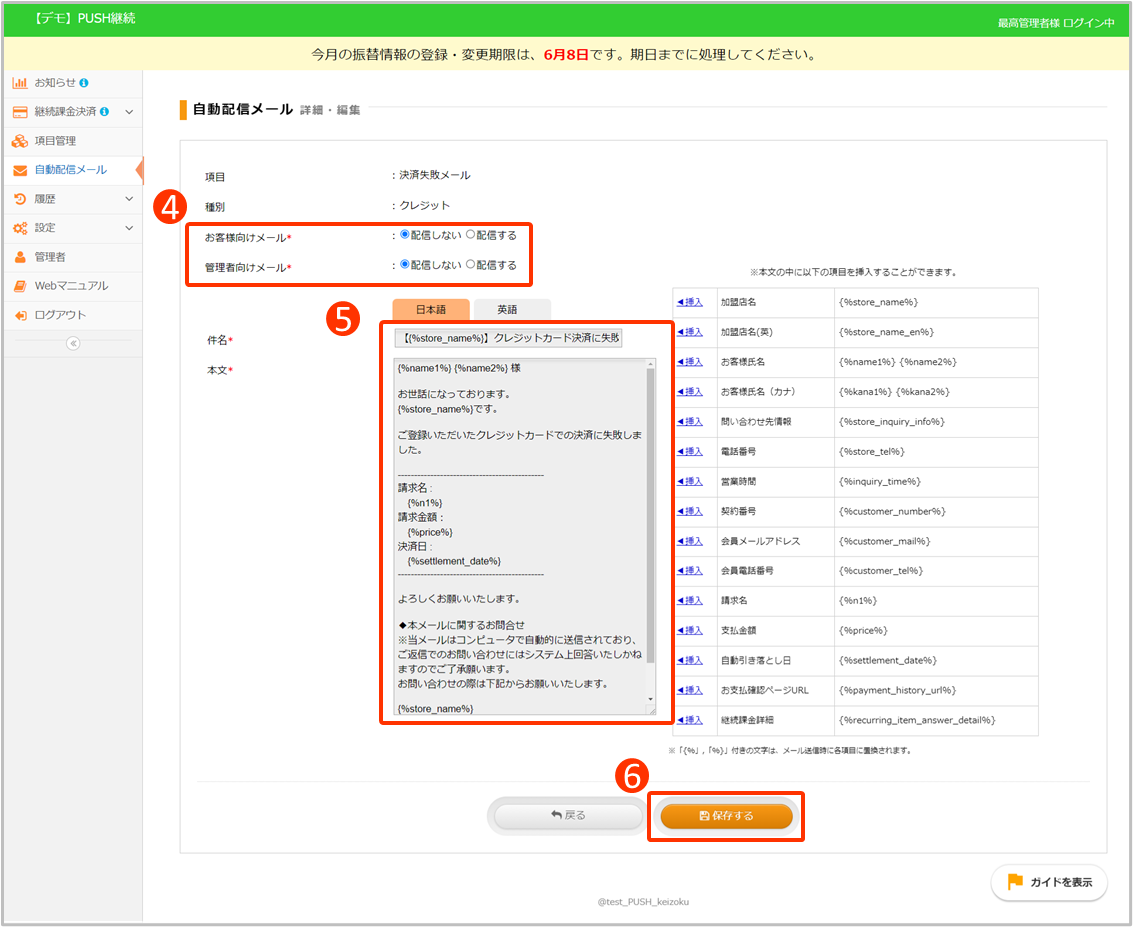Open 管理者 in the sidebar
1133x927 pixels.
point(73,257)
